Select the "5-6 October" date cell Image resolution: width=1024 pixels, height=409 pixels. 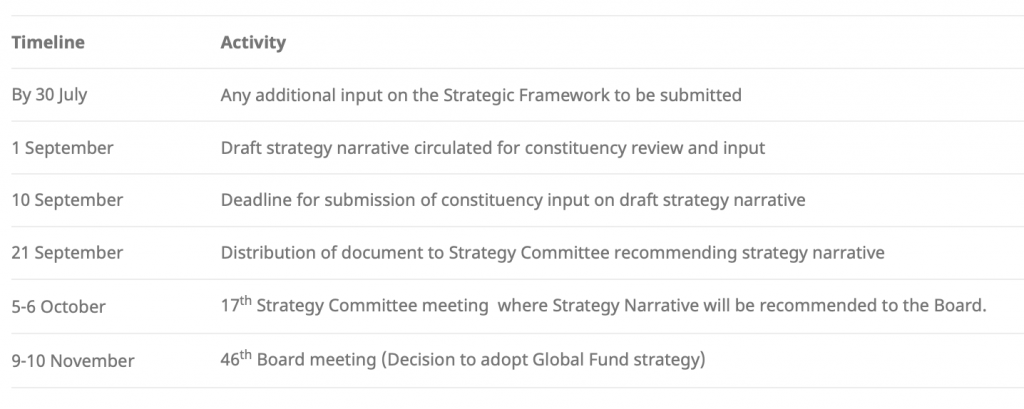point(58,306)
